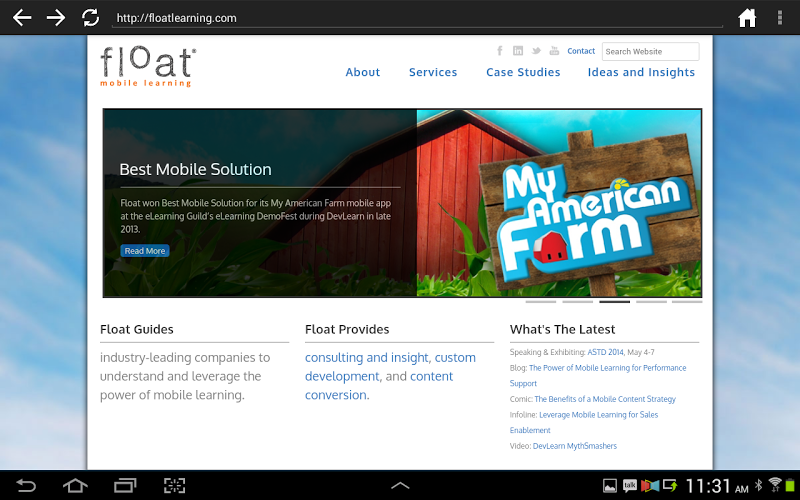Screen dimensions: 800x500
Task: Open the DevLearn MythSmashers video link
Action: 574,446
